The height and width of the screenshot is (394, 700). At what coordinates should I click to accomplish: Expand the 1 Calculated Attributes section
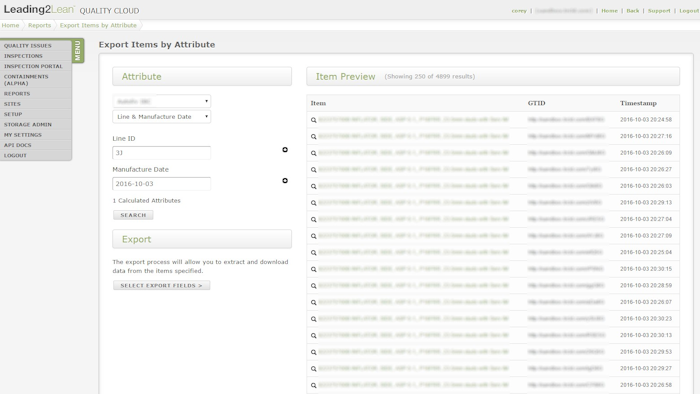point(146,201)
